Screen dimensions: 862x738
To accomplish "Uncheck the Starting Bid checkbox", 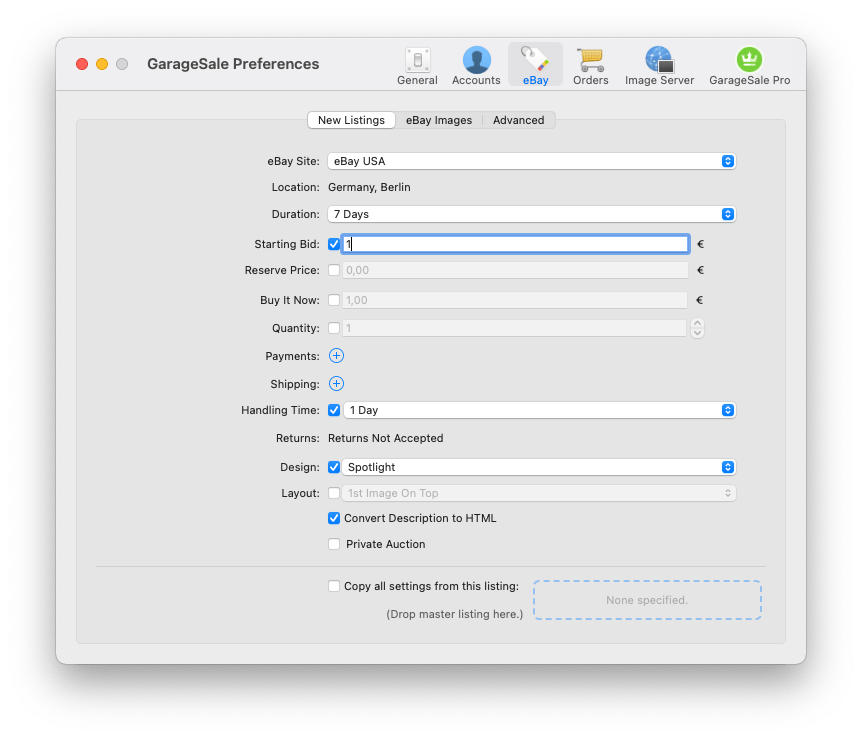I will pos(334,244).
